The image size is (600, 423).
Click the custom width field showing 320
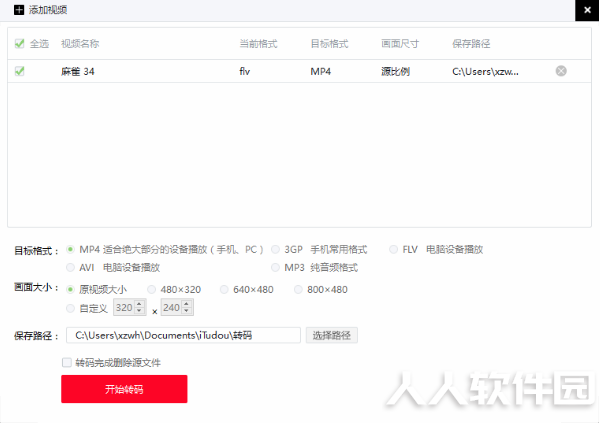124,307
